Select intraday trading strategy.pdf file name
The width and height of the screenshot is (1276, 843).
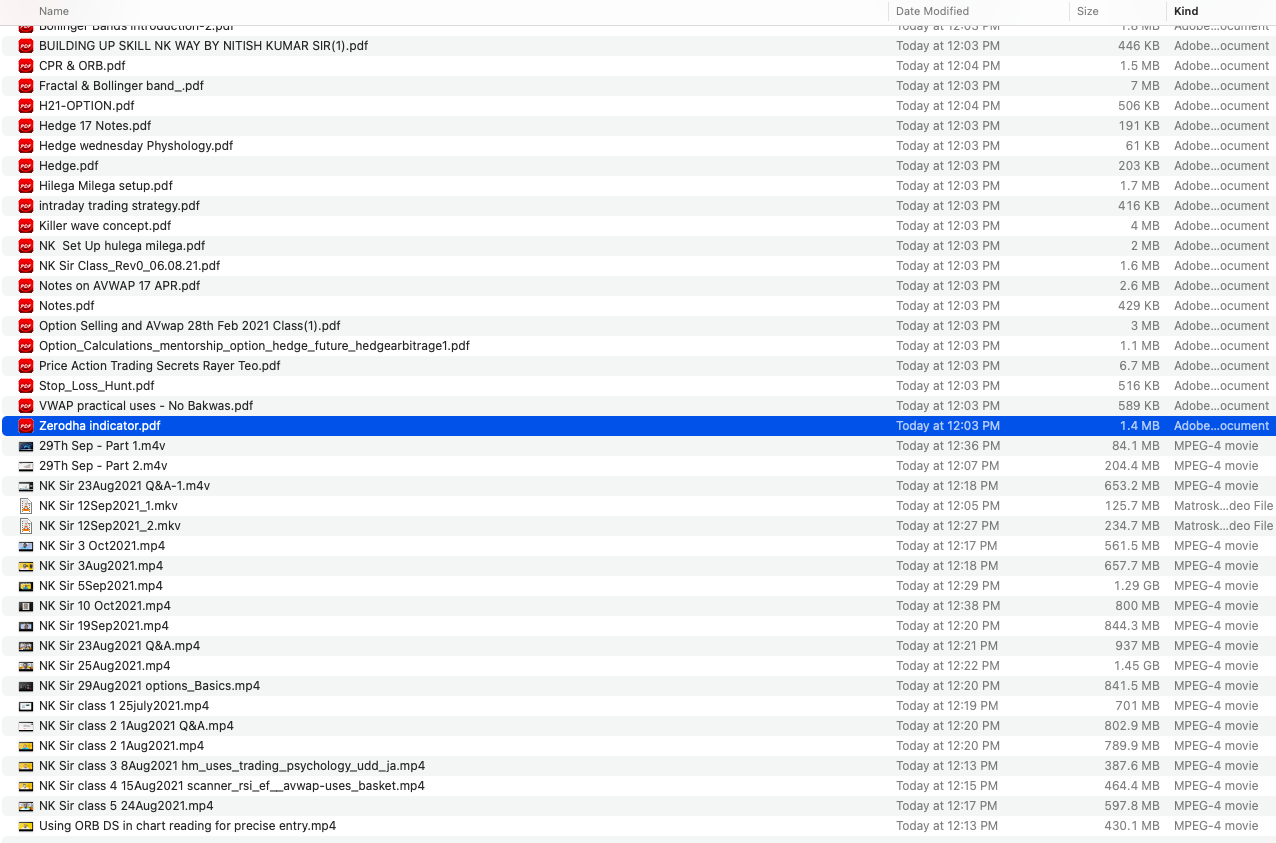[x=119, y=206]
